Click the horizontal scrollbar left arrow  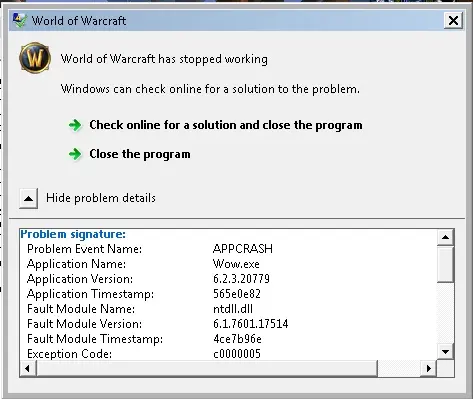pyautogui.click(x=28, y=368)
